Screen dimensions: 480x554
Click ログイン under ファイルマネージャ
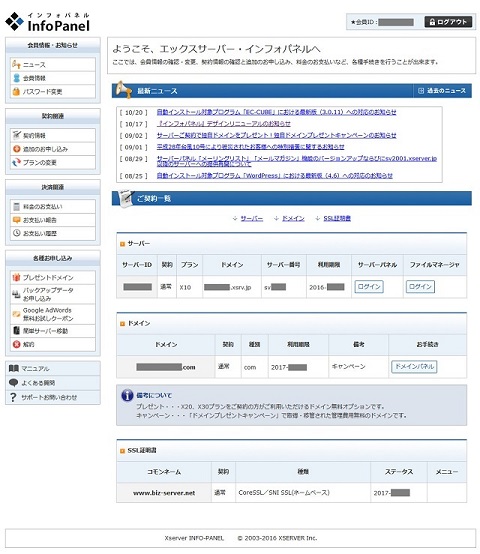click(420, 287)
